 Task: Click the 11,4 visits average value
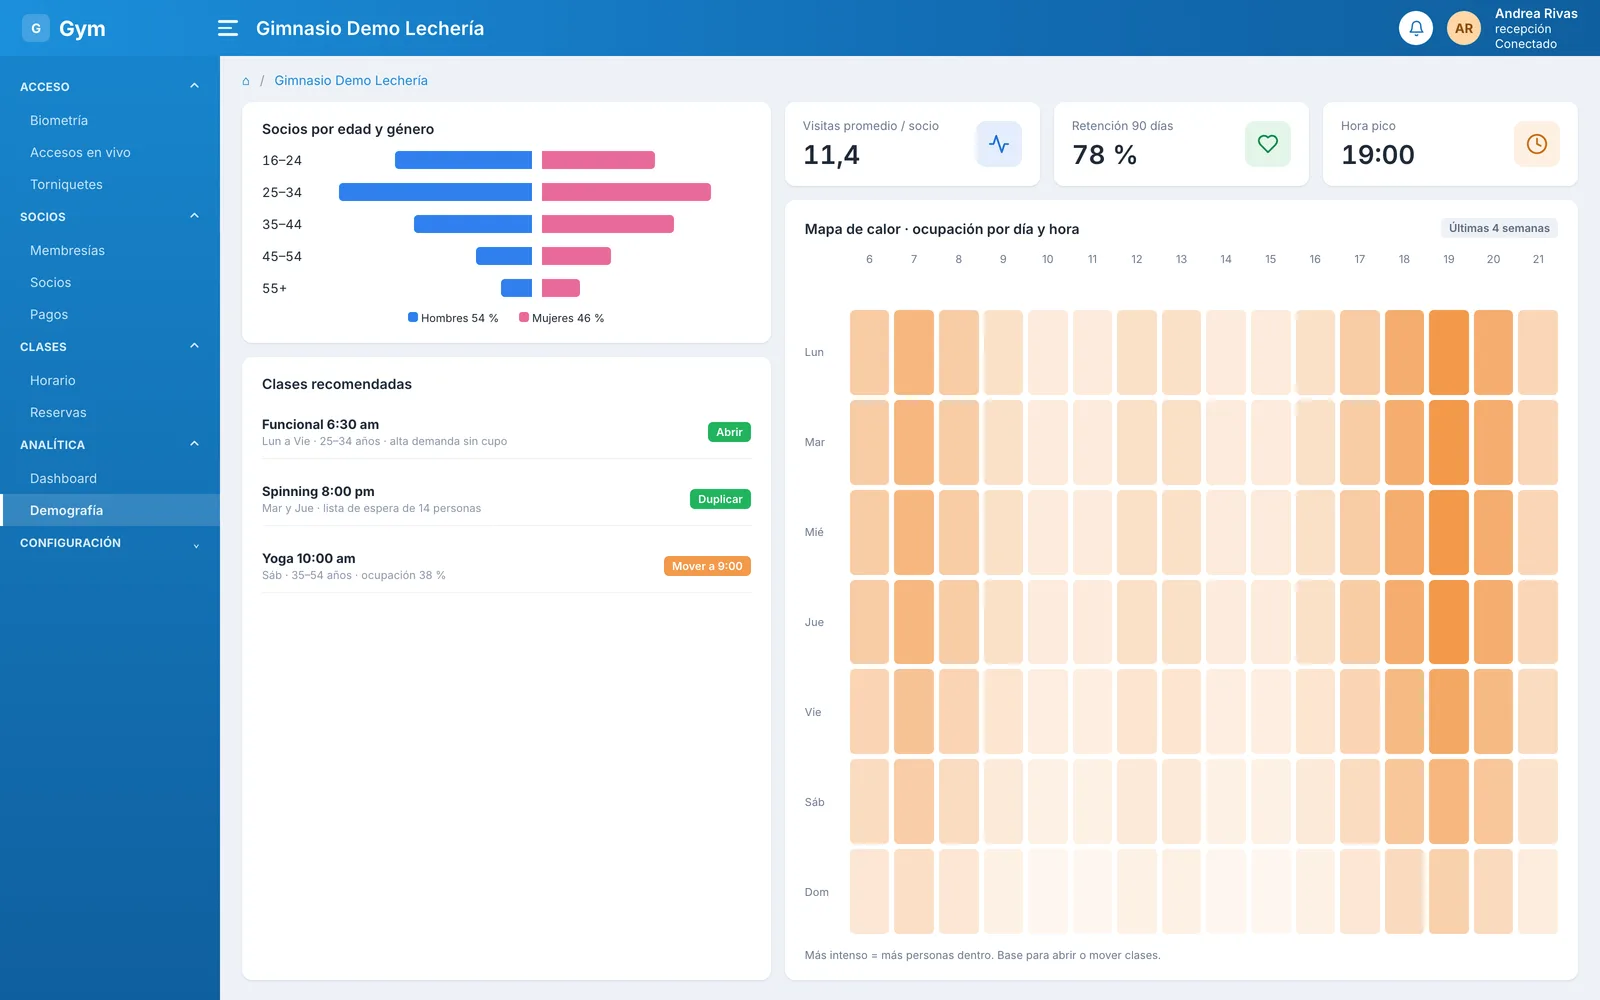coord(832,155)
